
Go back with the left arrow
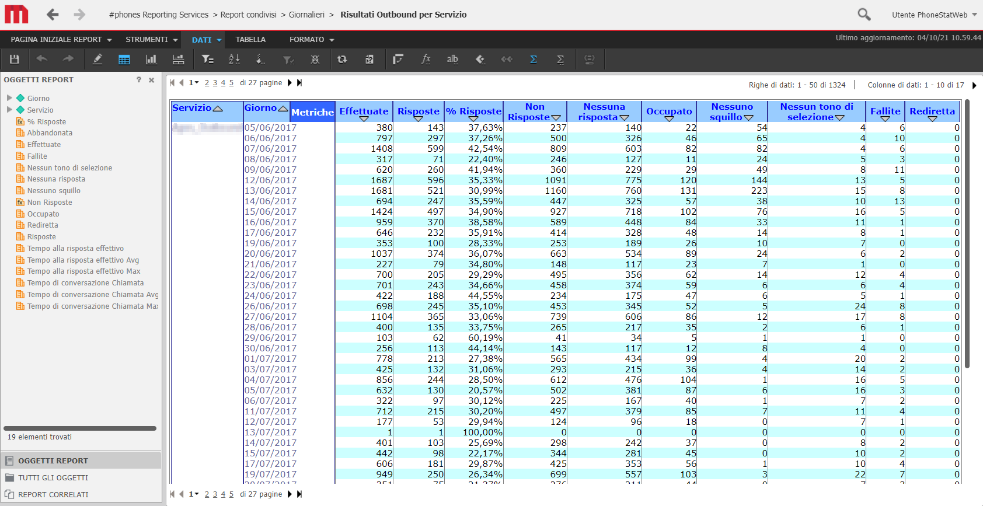(53, 14)
